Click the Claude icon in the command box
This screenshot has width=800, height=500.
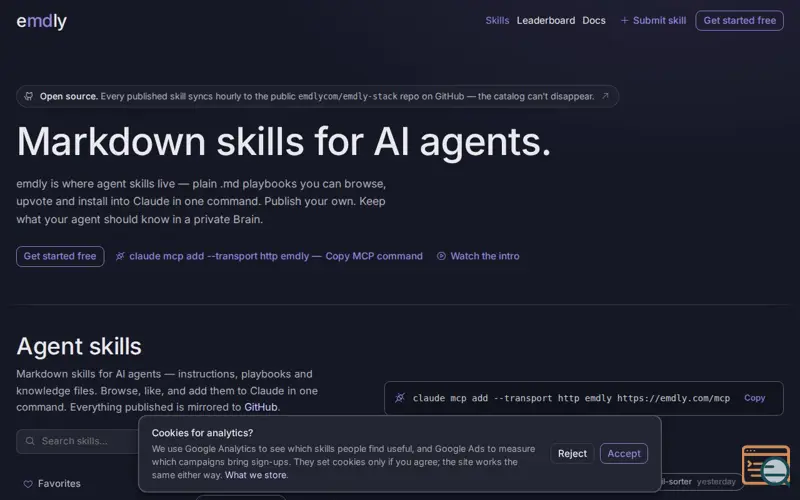(x=400, y=398)
